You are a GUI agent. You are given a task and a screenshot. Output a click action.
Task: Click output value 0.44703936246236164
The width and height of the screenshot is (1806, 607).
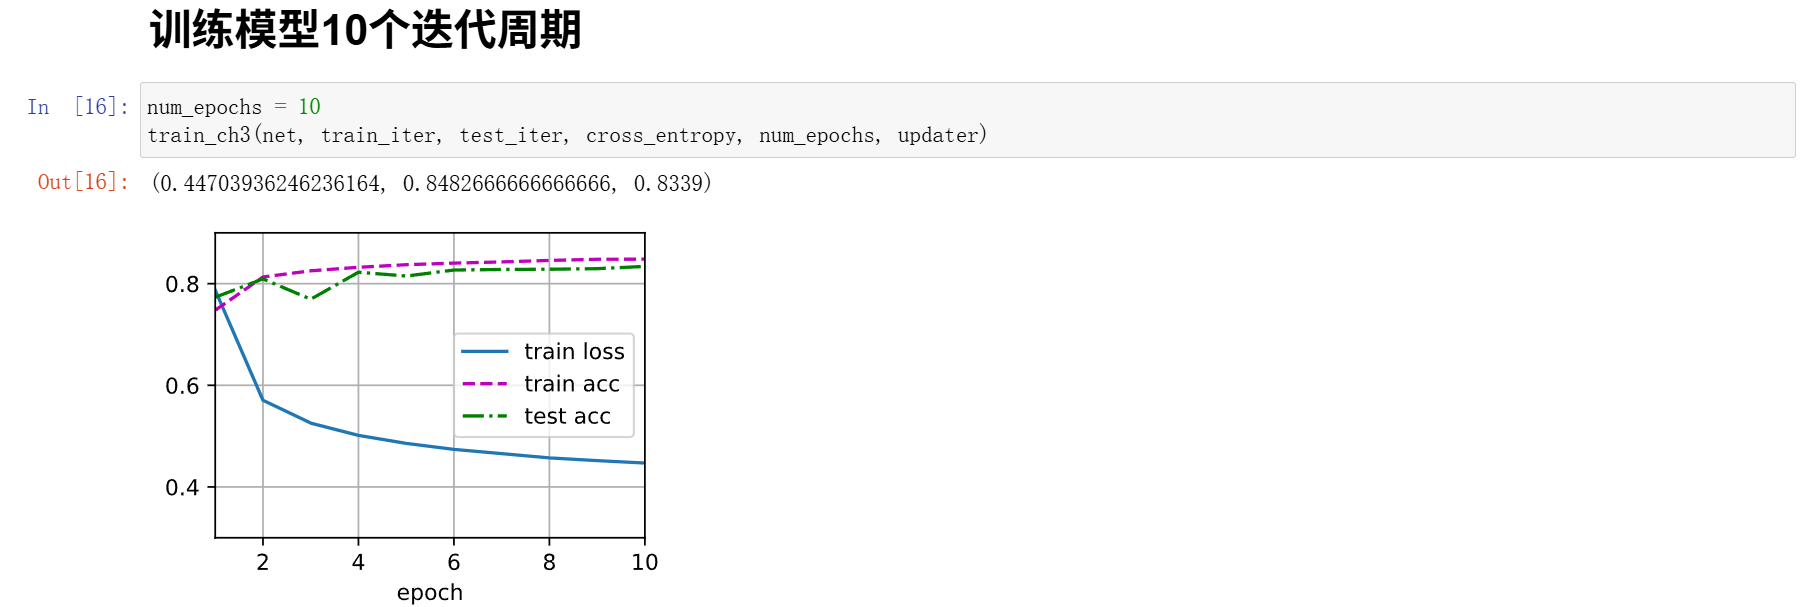click(270, 183)
